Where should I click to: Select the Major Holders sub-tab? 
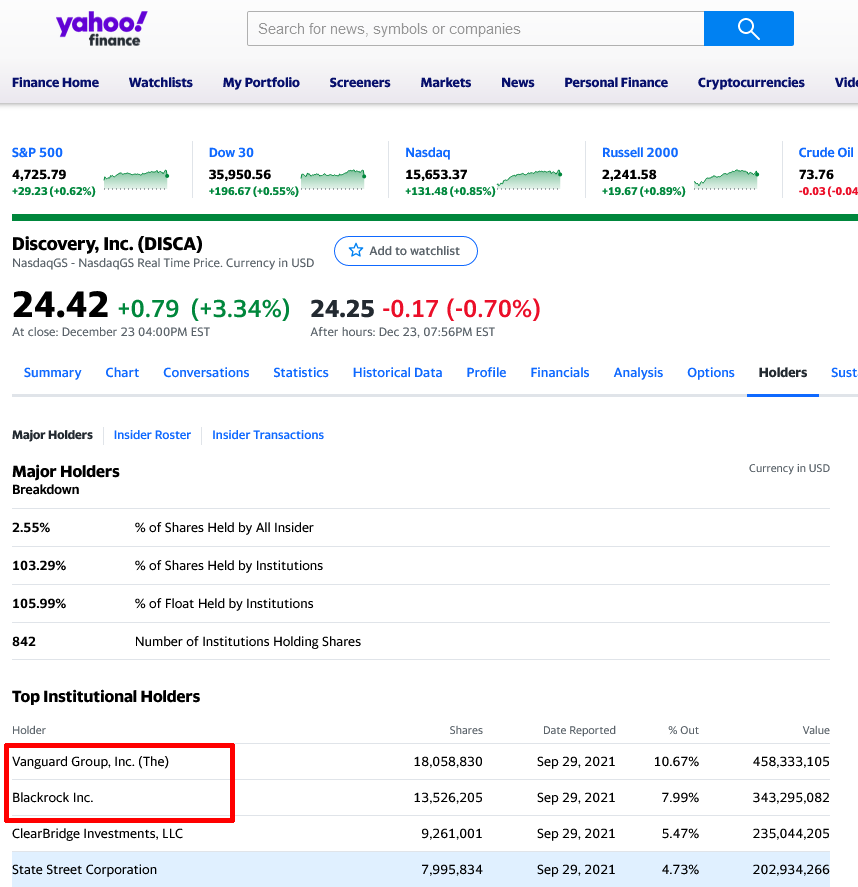[x=53, y=435]
